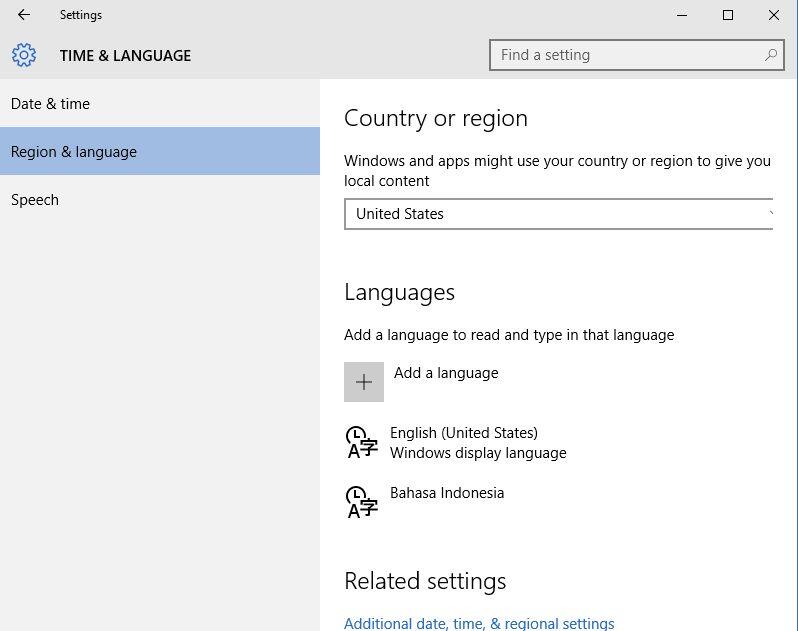Click the Country or region heading
The height and width of the screenshot is (631, 798).
[436, 118]
